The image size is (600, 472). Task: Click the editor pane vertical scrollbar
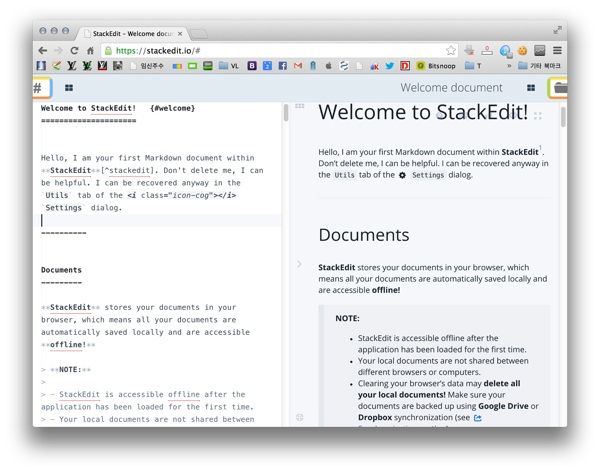tap(286, 112)
